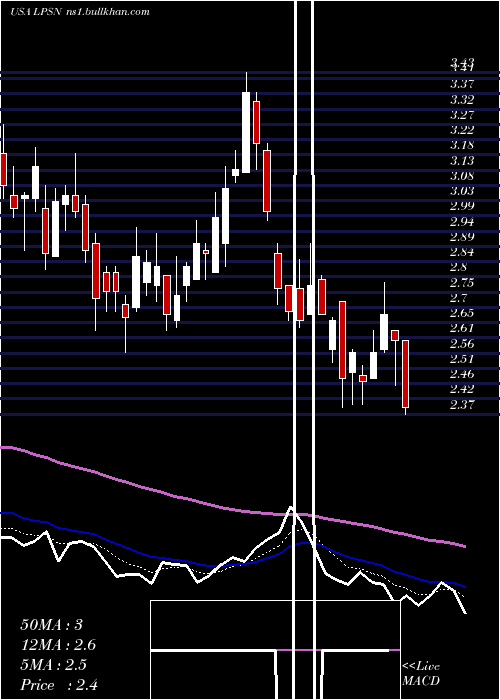Select the 3.22 price level label

[462, 130]
